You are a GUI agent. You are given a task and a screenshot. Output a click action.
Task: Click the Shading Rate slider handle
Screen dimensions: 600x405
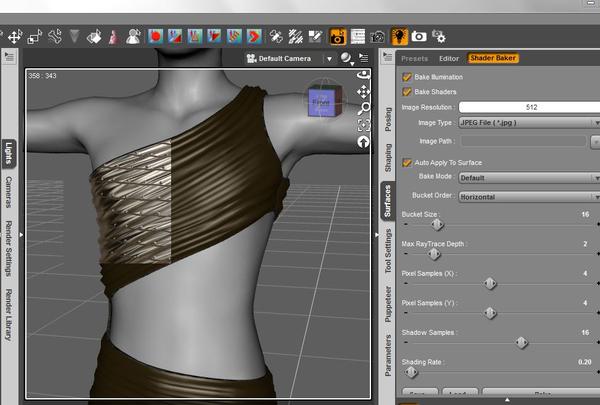point(411,372)
